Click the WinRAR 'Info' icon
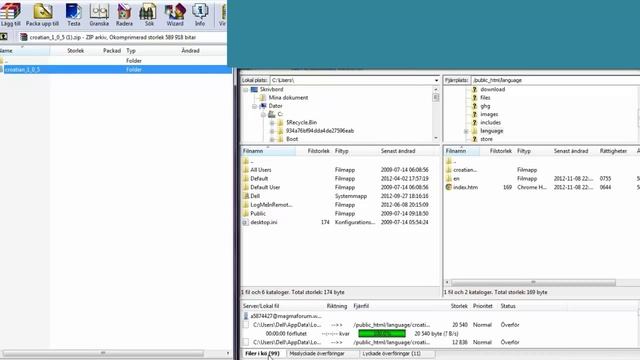Image resolution: width=640 pixels, height=360 pixels. click(x=200, y=12)
